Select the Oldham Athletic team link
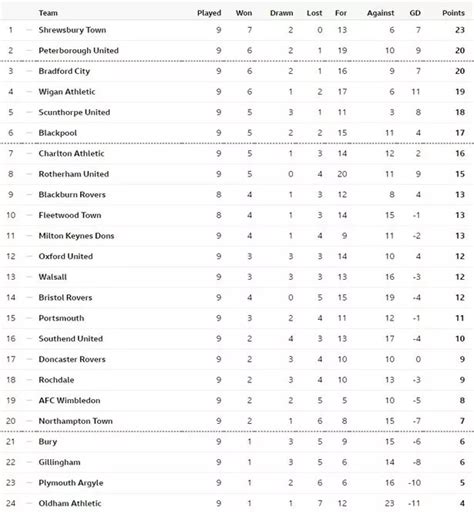474x514 pixels. [70, 503]
